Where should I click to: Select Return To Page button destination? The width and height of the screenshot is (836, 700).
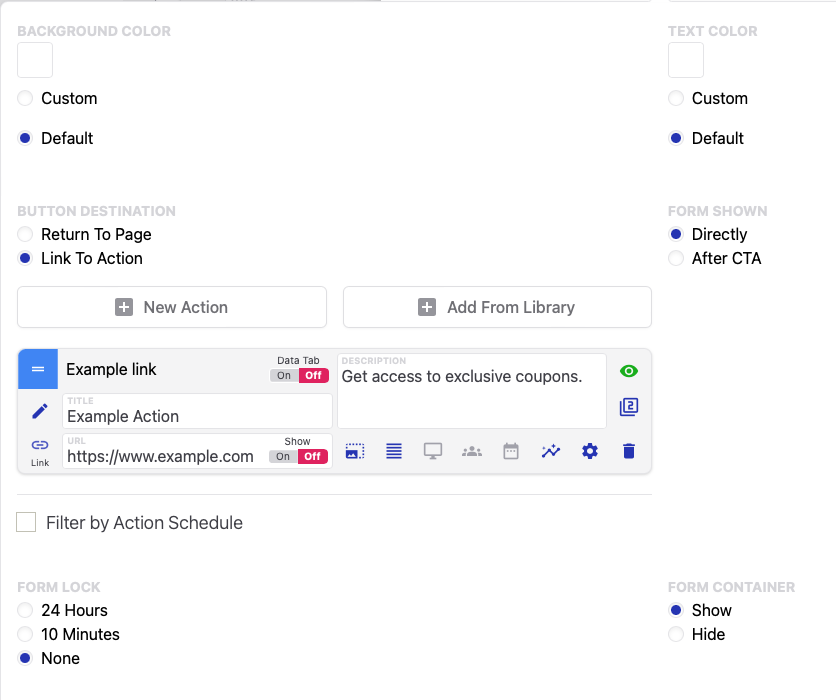point(26,234)
